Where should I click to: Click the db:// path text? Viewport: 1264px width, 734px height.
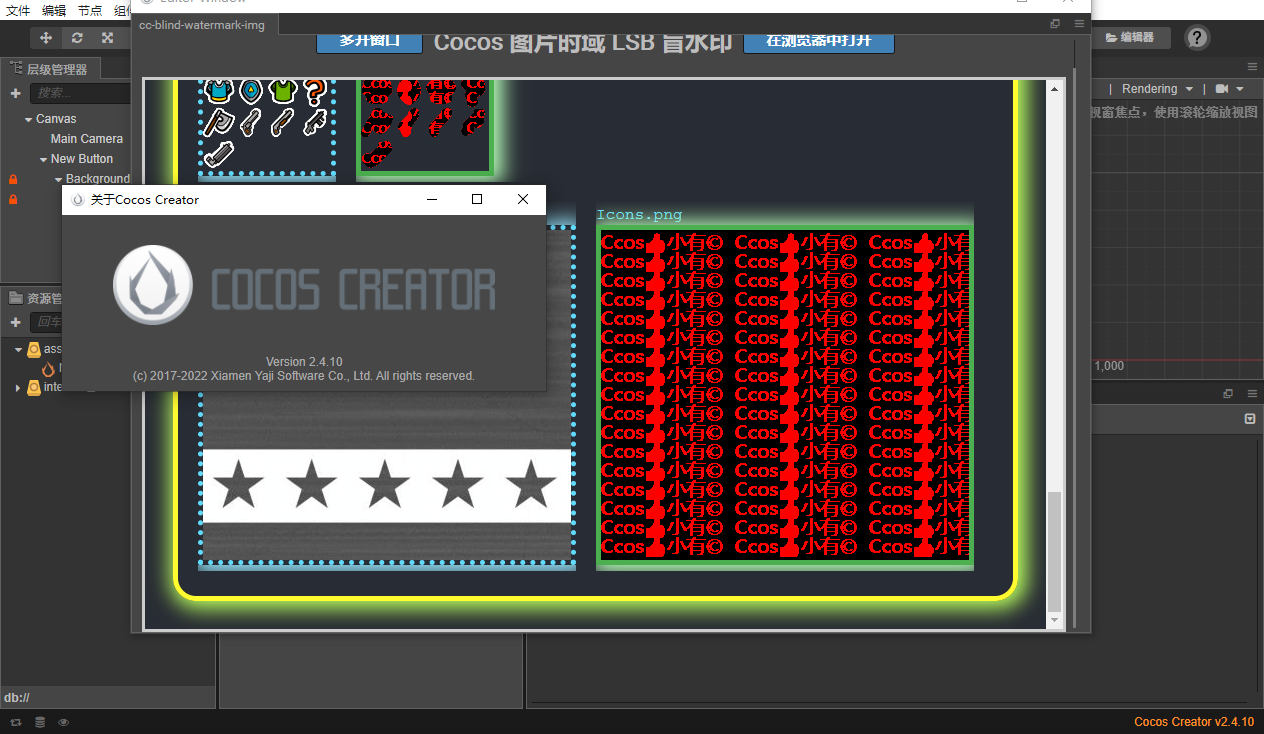coord(17,698)
